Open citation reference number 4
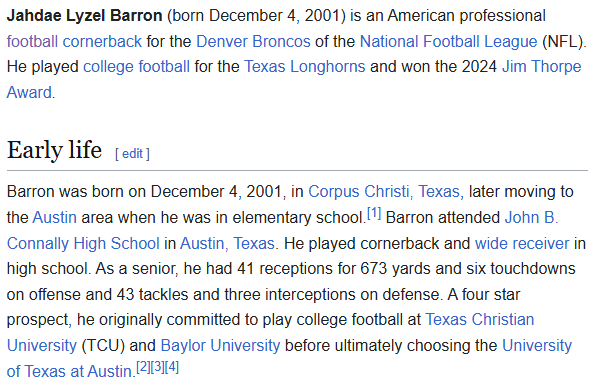Screen dimensions: 595x389 point(172,367)
